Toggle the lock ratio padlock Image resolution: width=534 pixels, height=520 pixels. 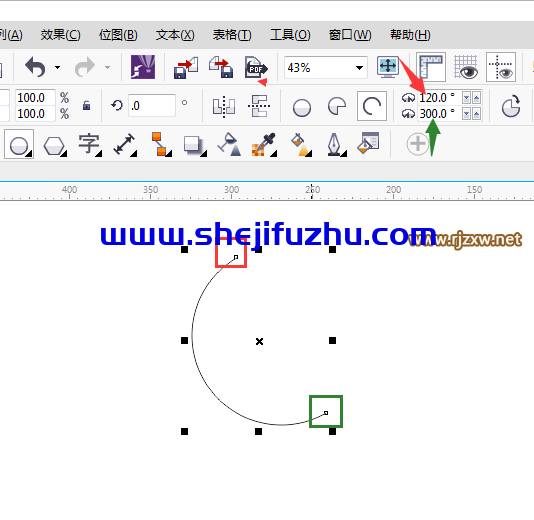pos(87,105)
